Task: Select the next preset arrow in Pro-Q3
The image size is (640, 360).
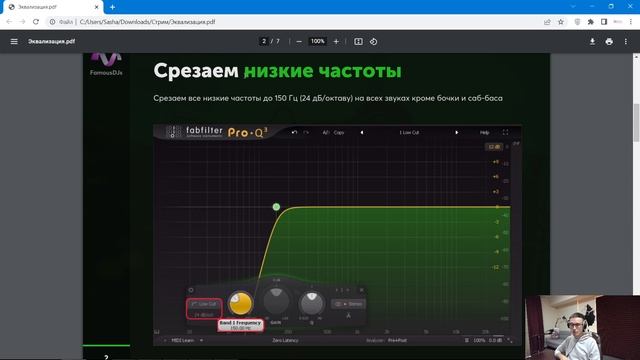Action: (456, 132)
